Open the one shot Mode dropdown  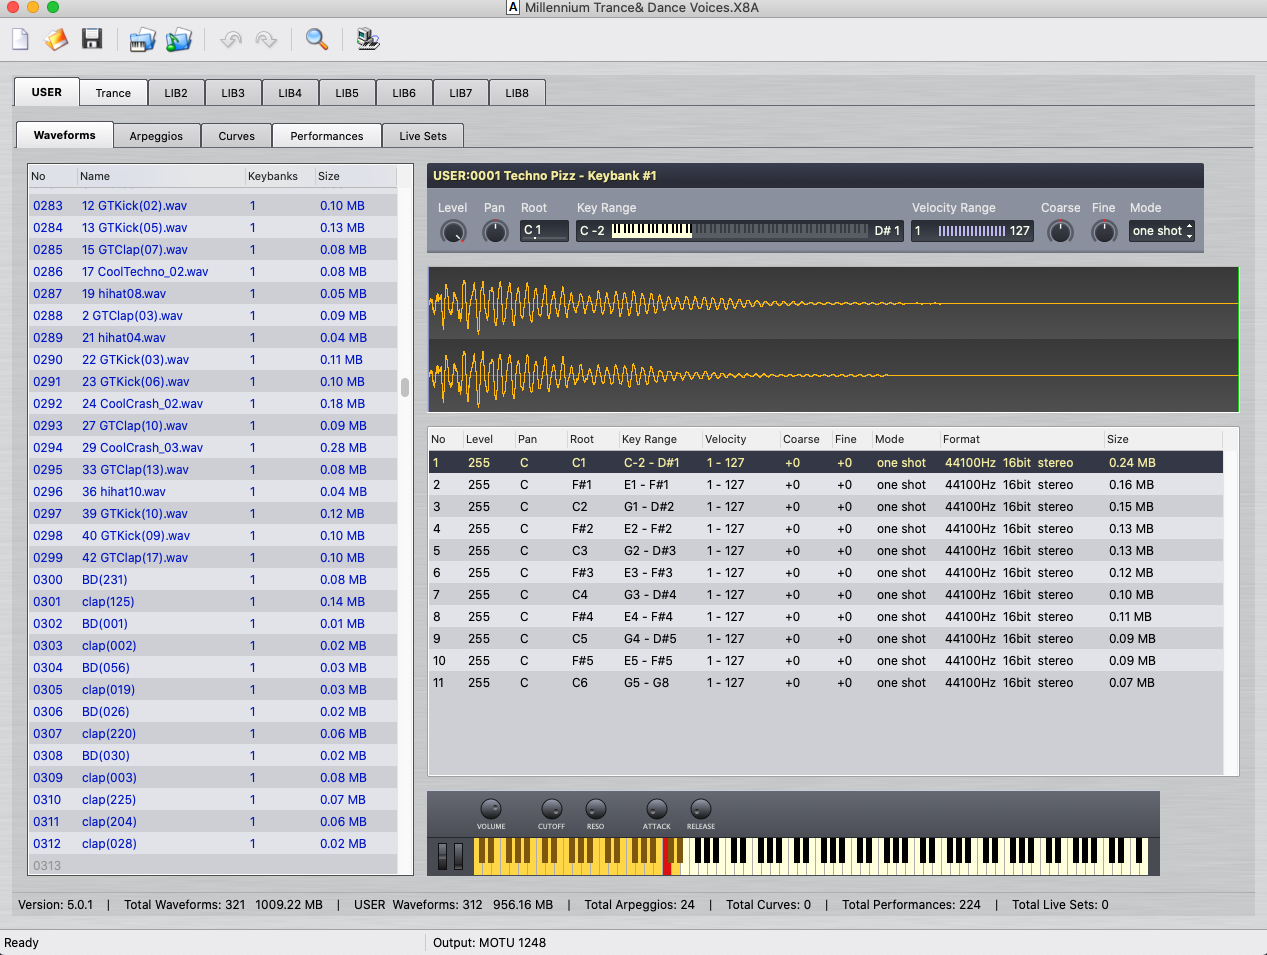tap(1162, 231)
